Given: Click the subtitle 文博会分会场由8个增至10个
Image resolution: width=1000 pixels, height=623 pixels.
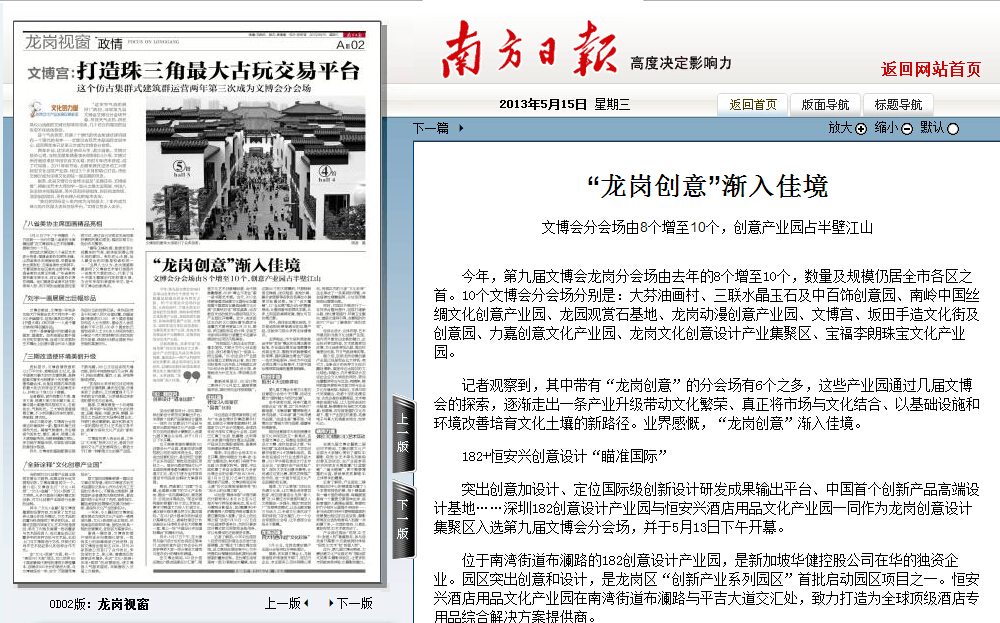Looking at the screenshot, I should [631, 228].
